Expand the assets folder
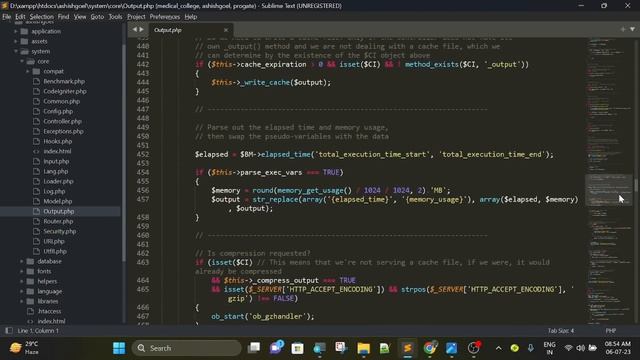Screen dimensions: 640x360 tap(16, 41)
